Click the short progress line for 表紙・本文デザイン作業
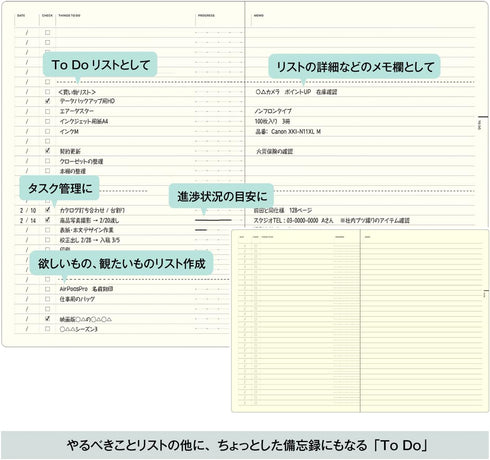 coord(201,230)
